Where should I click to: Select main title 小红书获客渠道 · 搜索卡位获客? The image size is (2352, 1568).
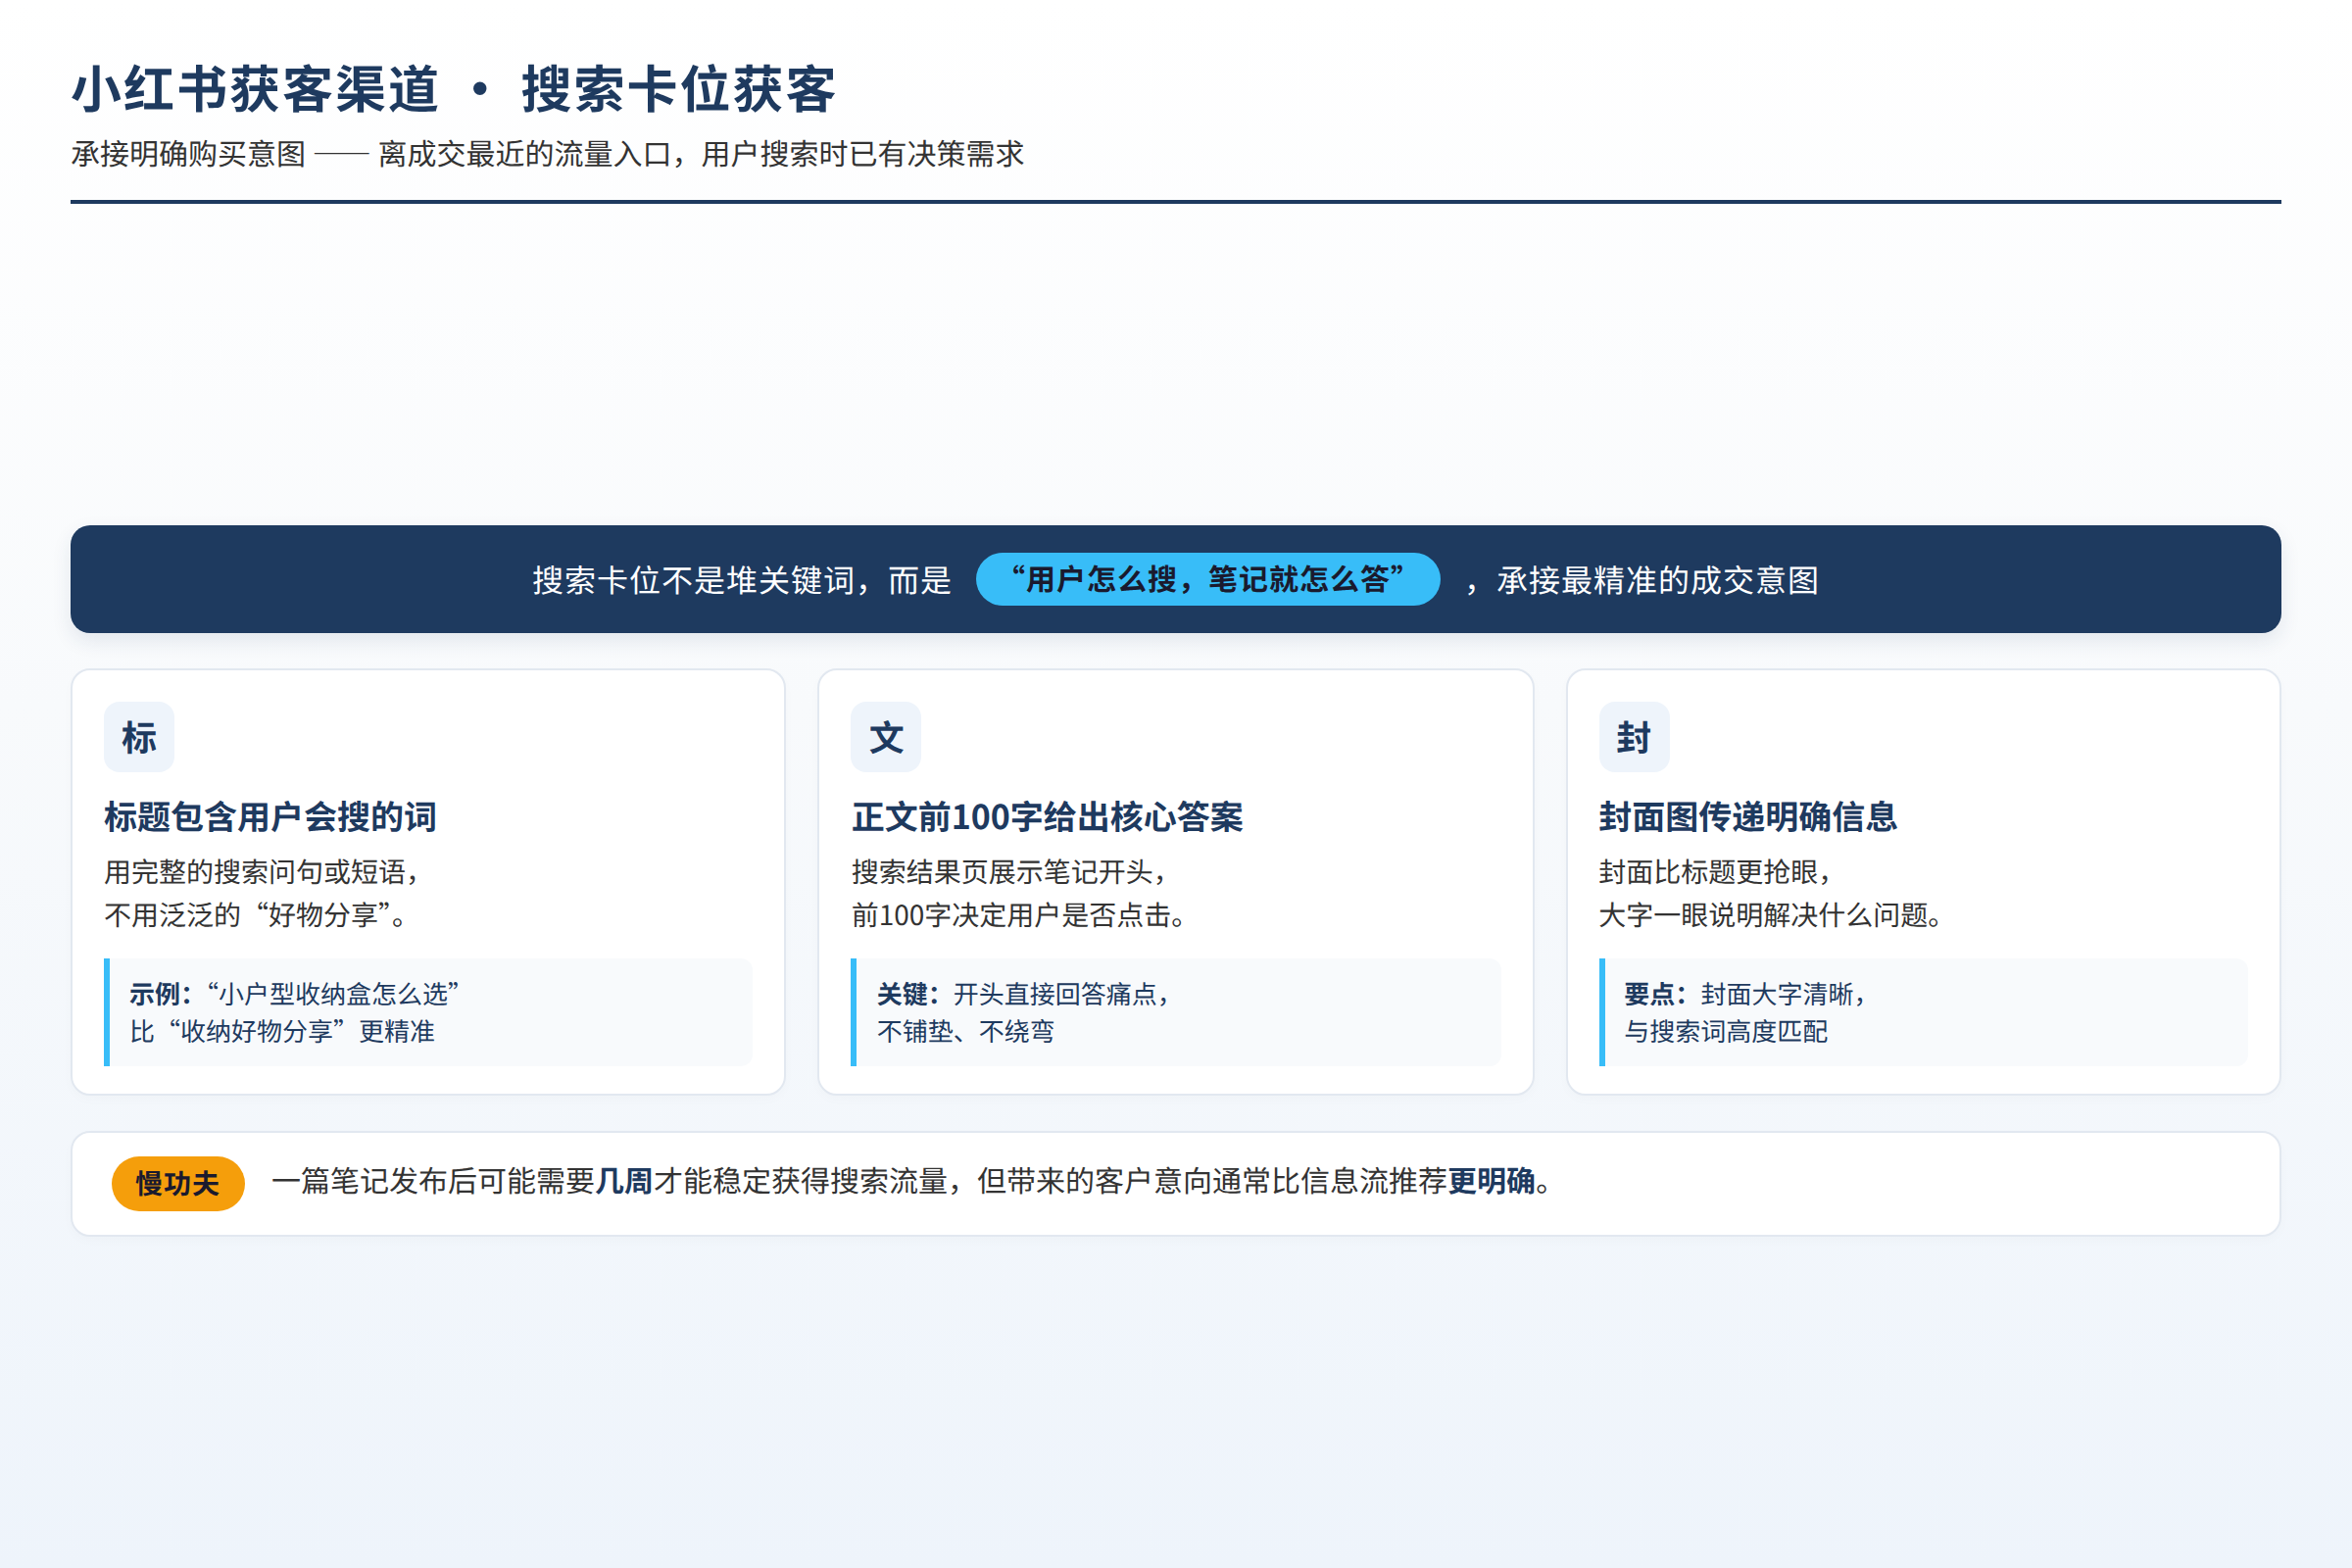(x=455, y=89)
